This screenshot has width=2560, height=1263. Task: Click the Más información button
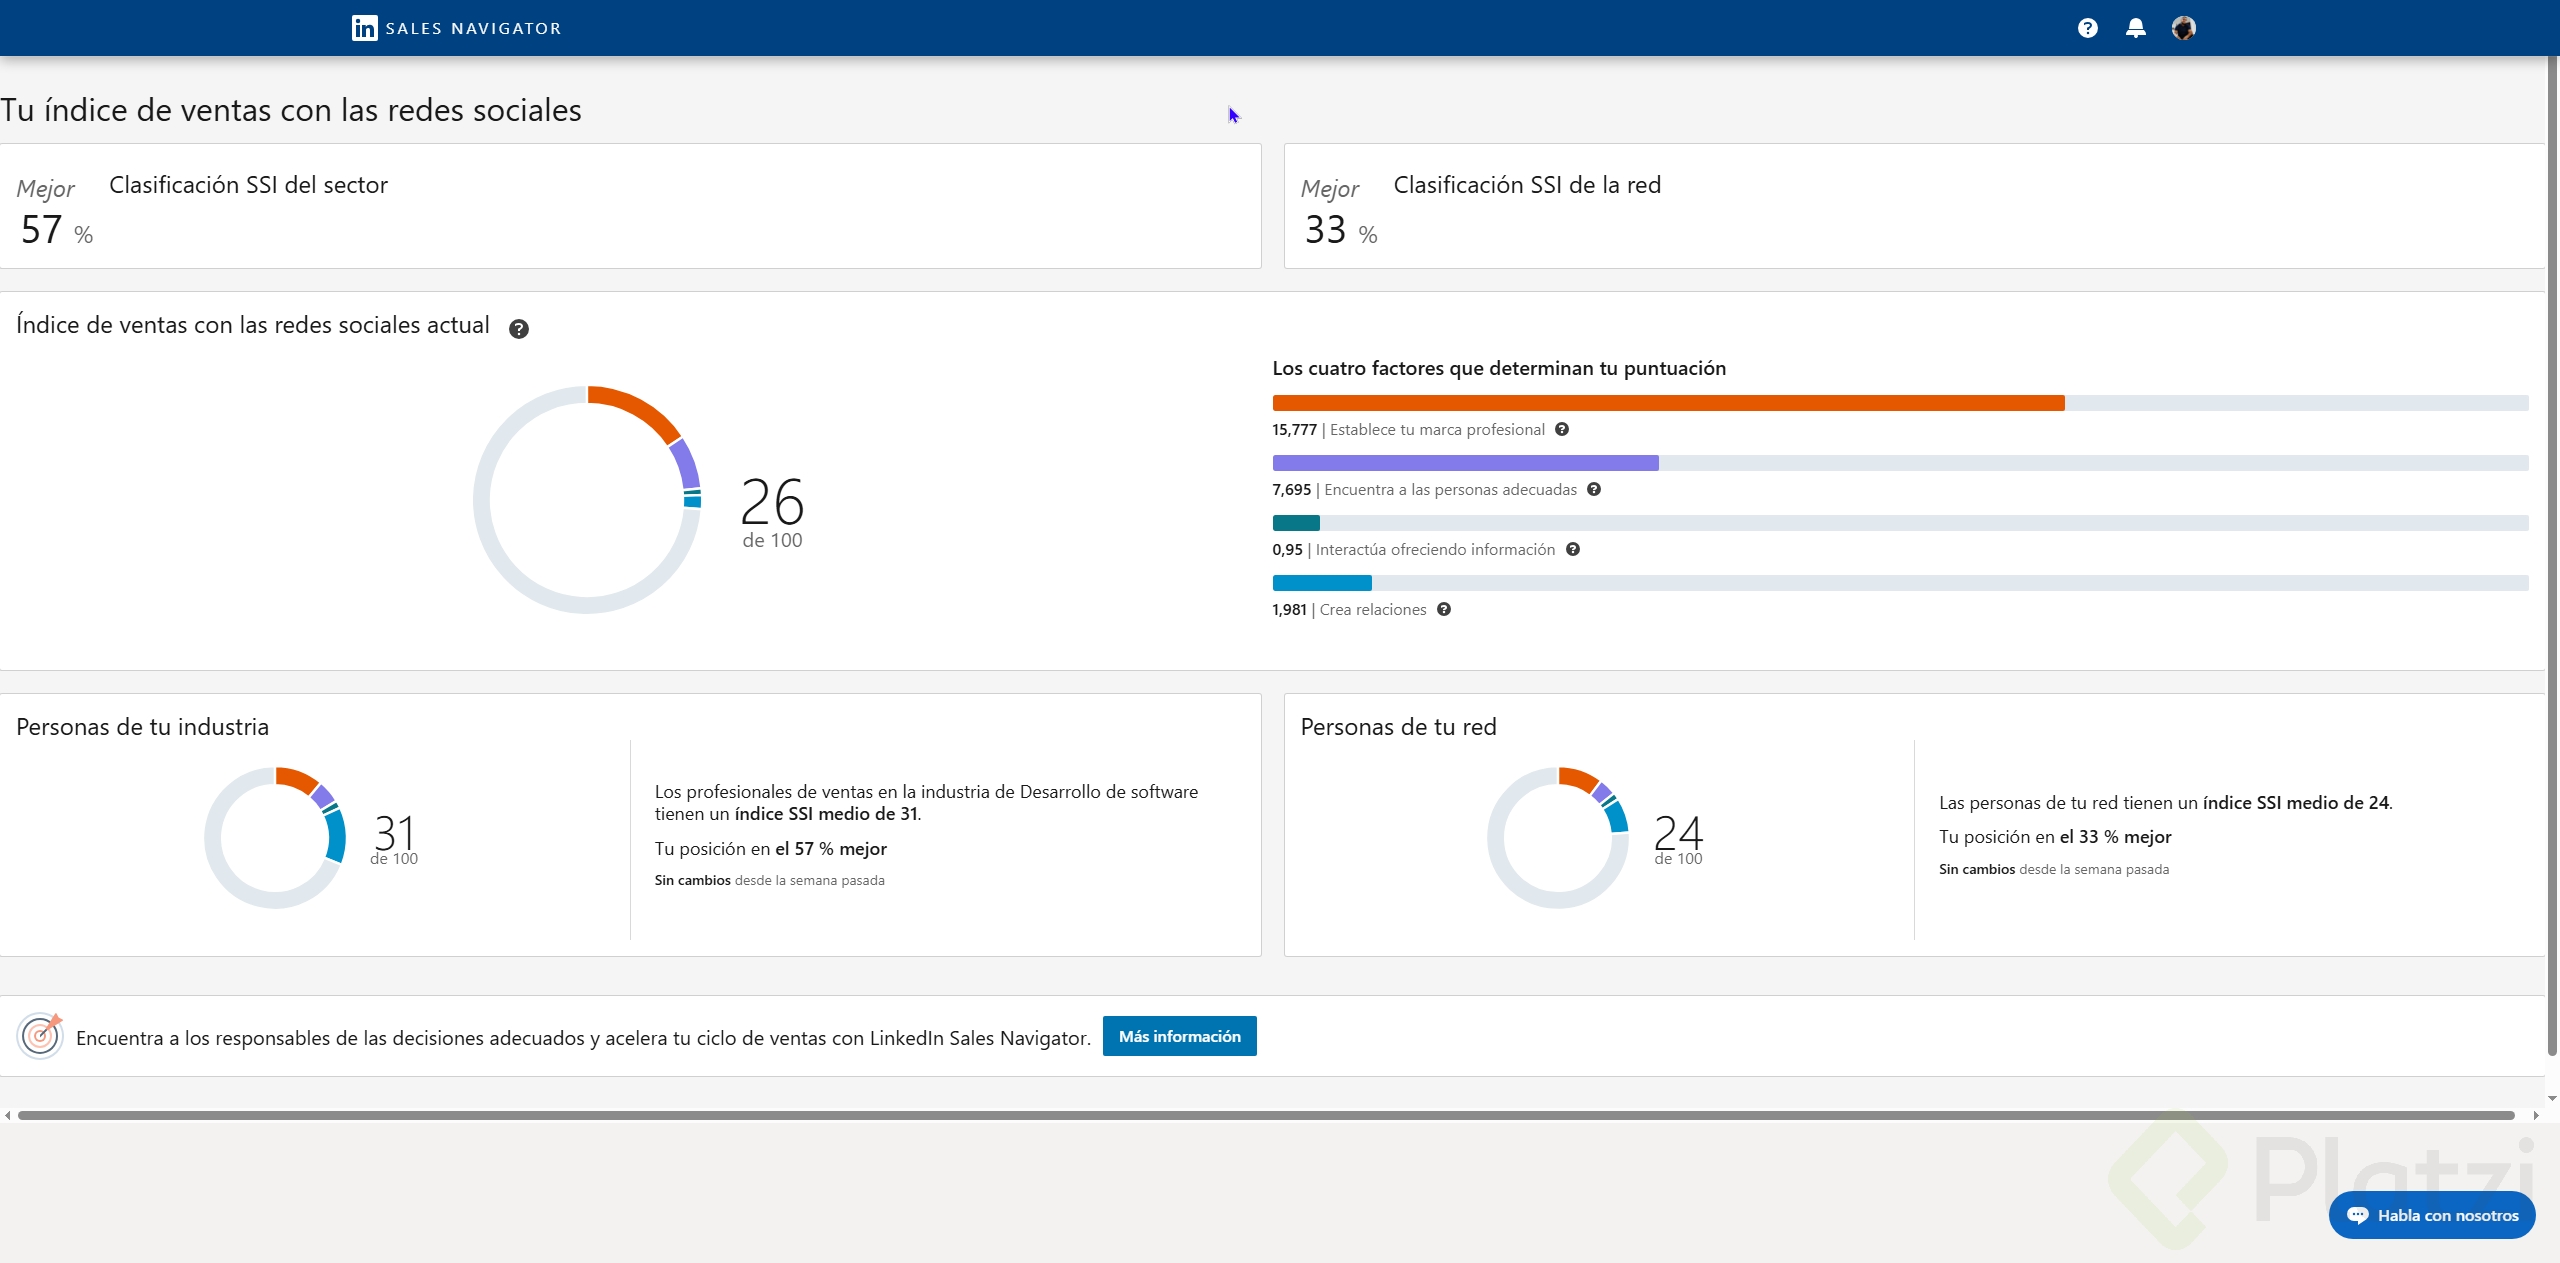click(x=1179, y=1036)
